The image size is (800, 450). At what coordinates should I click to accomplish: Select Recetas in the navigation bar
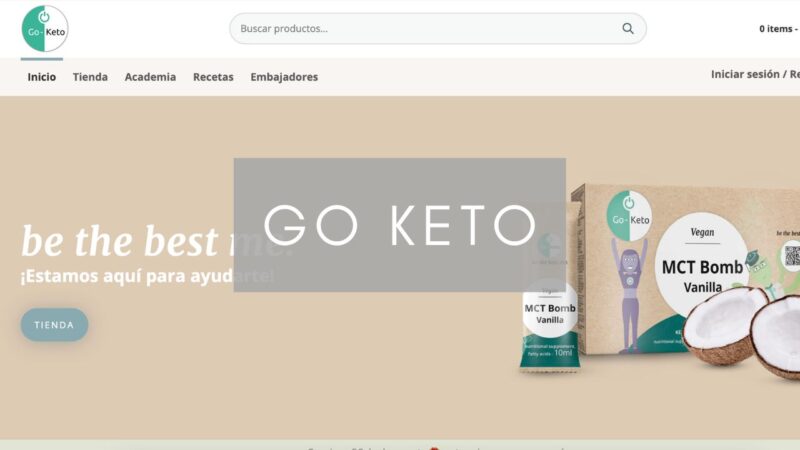(x=213, y=77)
